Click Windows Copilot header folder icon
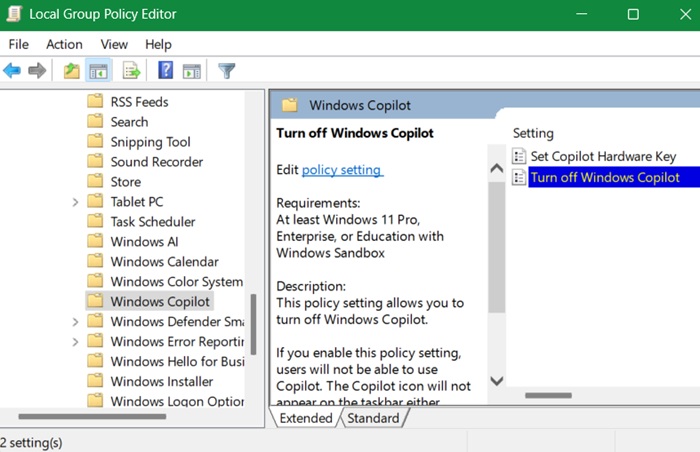The height and width of the screenshot is (452, 700). 289,105
